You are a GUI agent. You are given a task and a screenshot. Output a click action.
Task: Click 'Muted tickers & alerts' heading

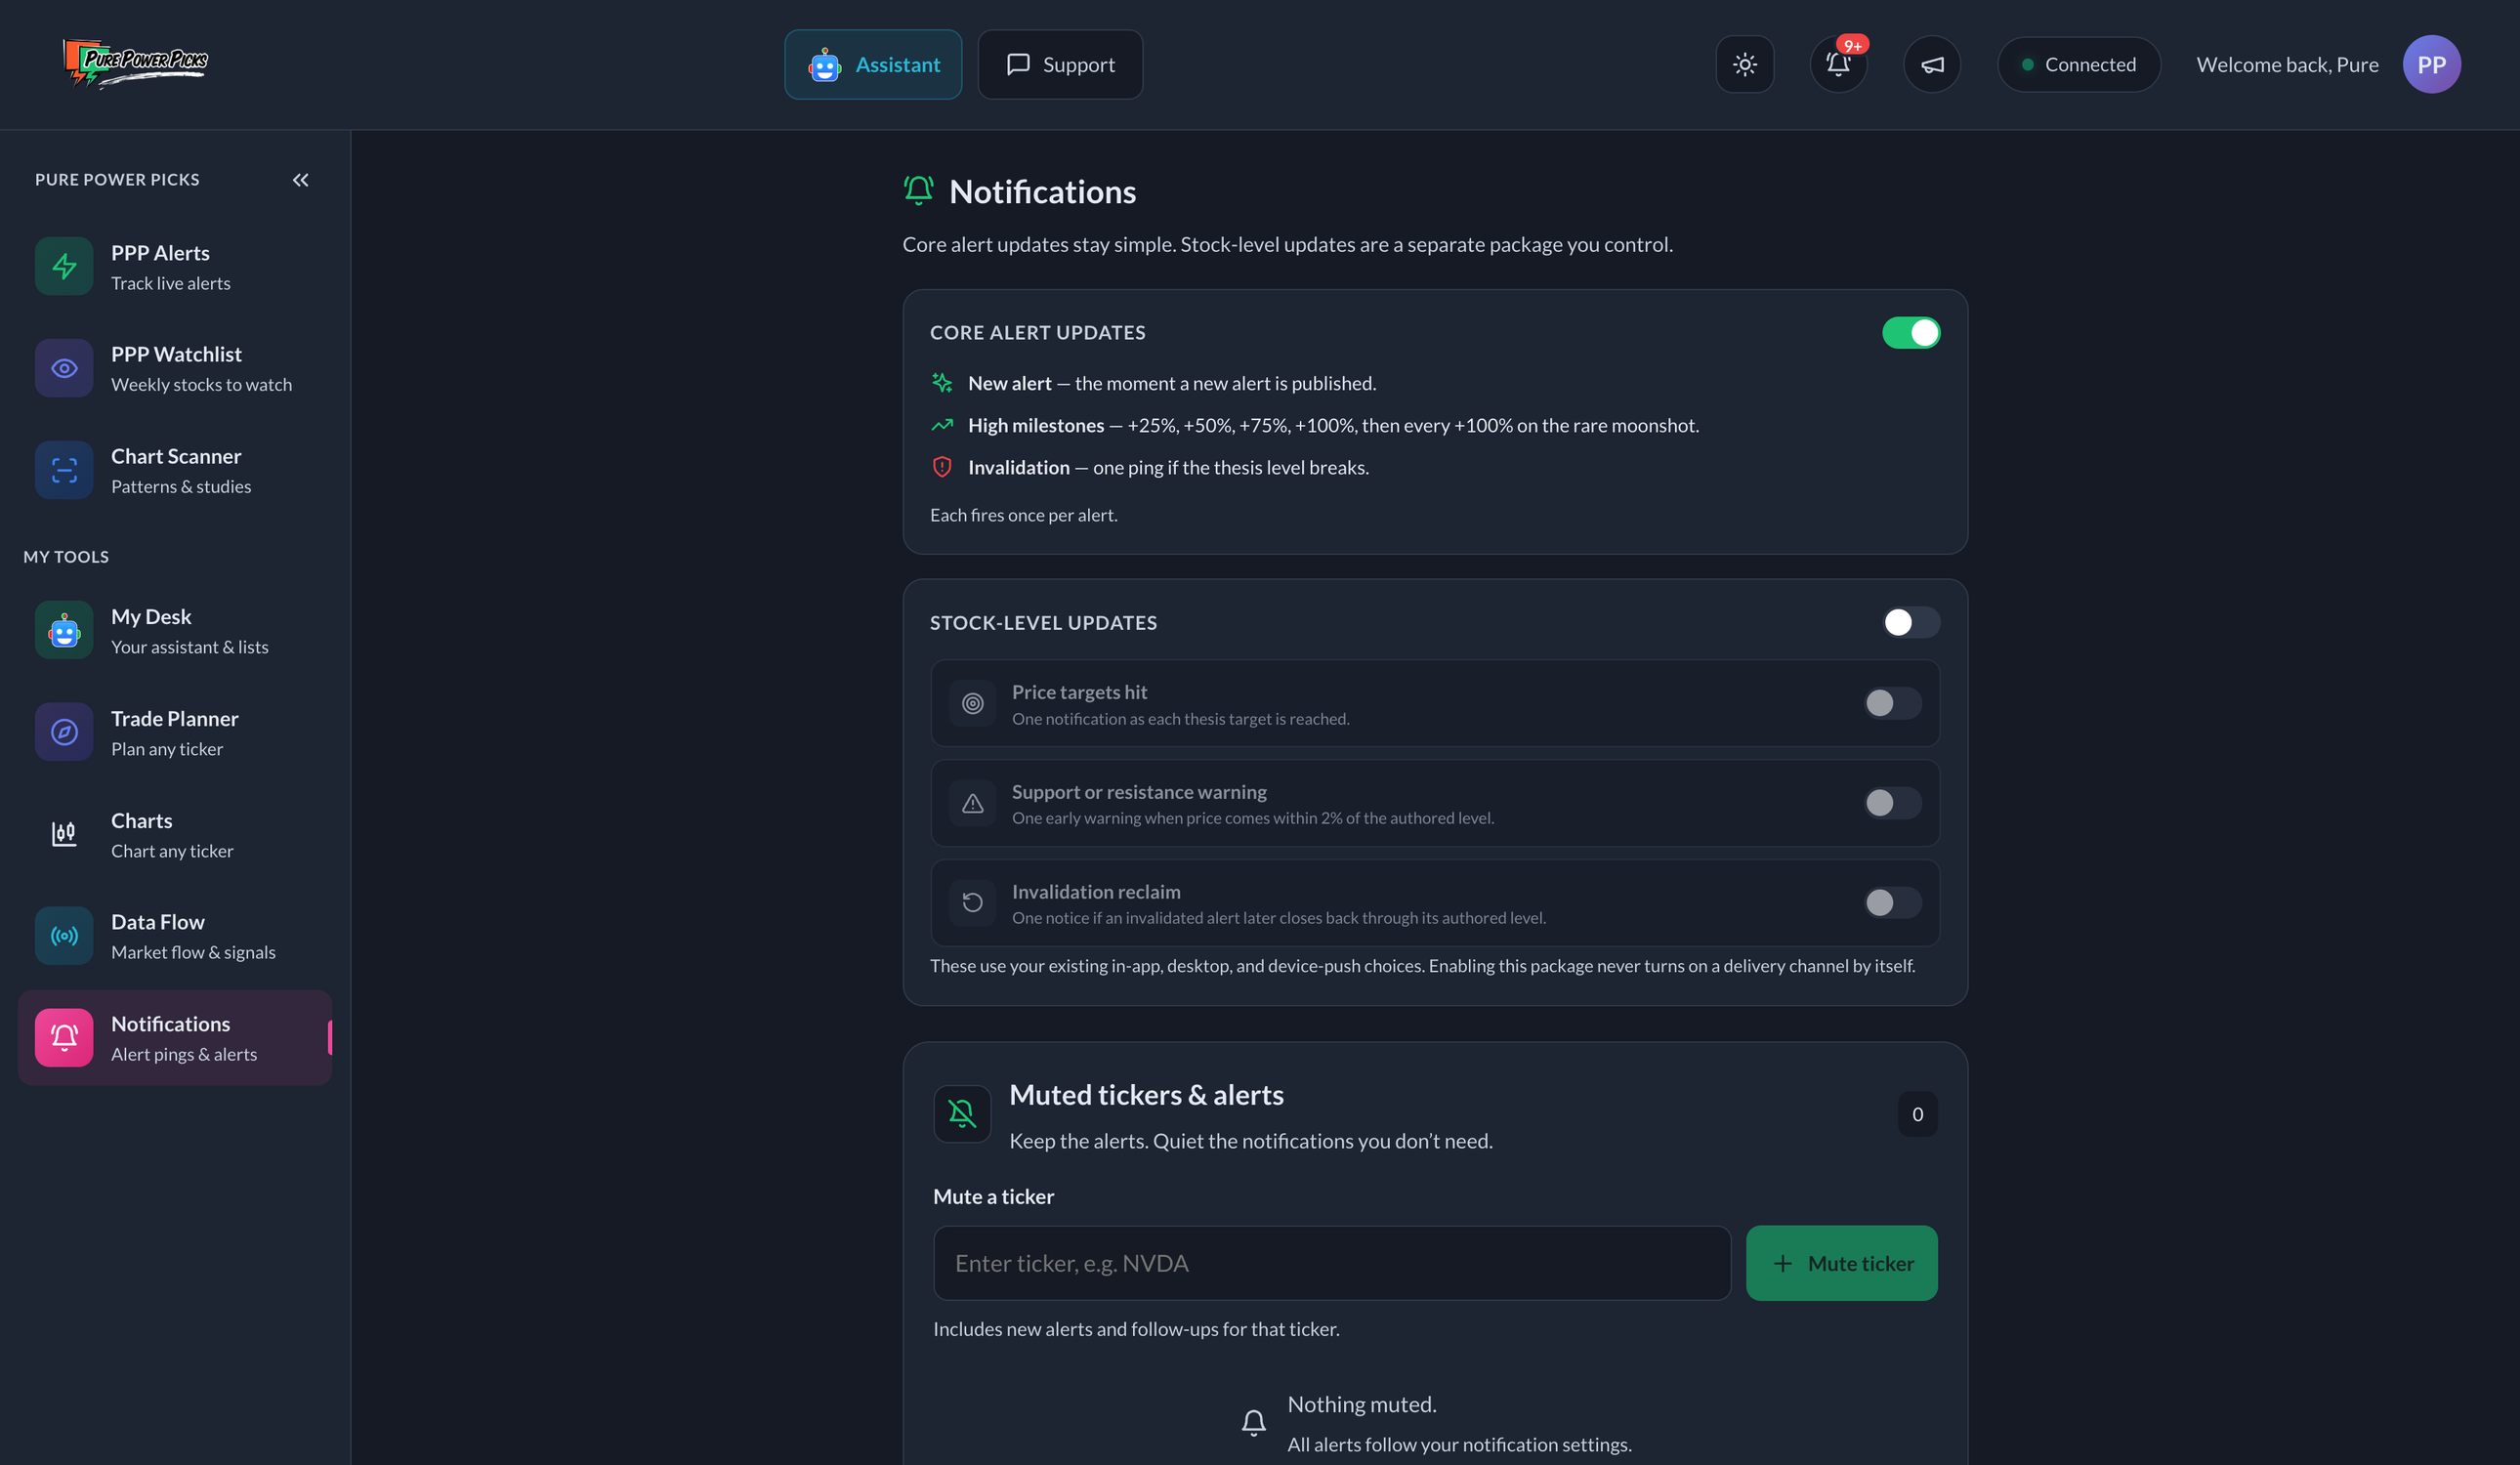coord(1146,1094)
